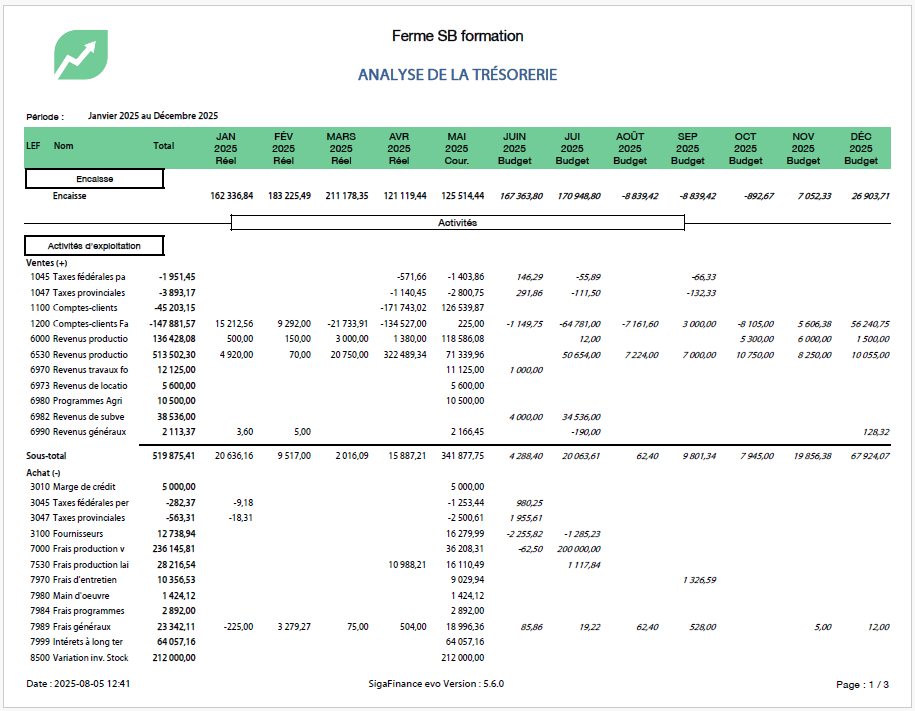
Task: Click the Encaisse January value 162 336,84
Action: tap(232, 196)
